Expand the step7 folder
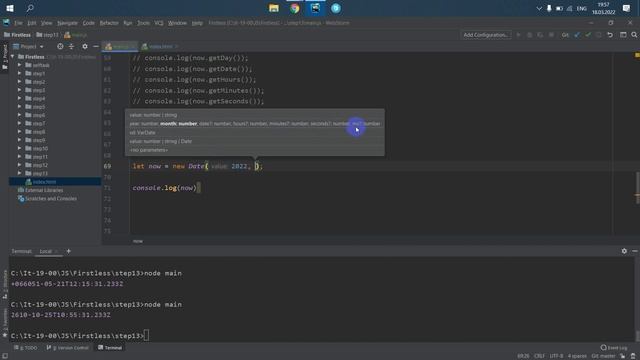Screen dimensions: 640x360 [19, 123]
